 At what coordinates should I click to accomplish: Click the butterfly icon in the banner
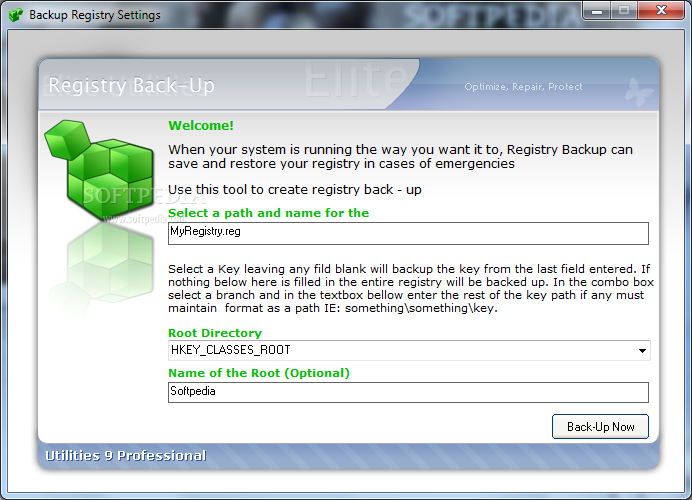point(638,92)
